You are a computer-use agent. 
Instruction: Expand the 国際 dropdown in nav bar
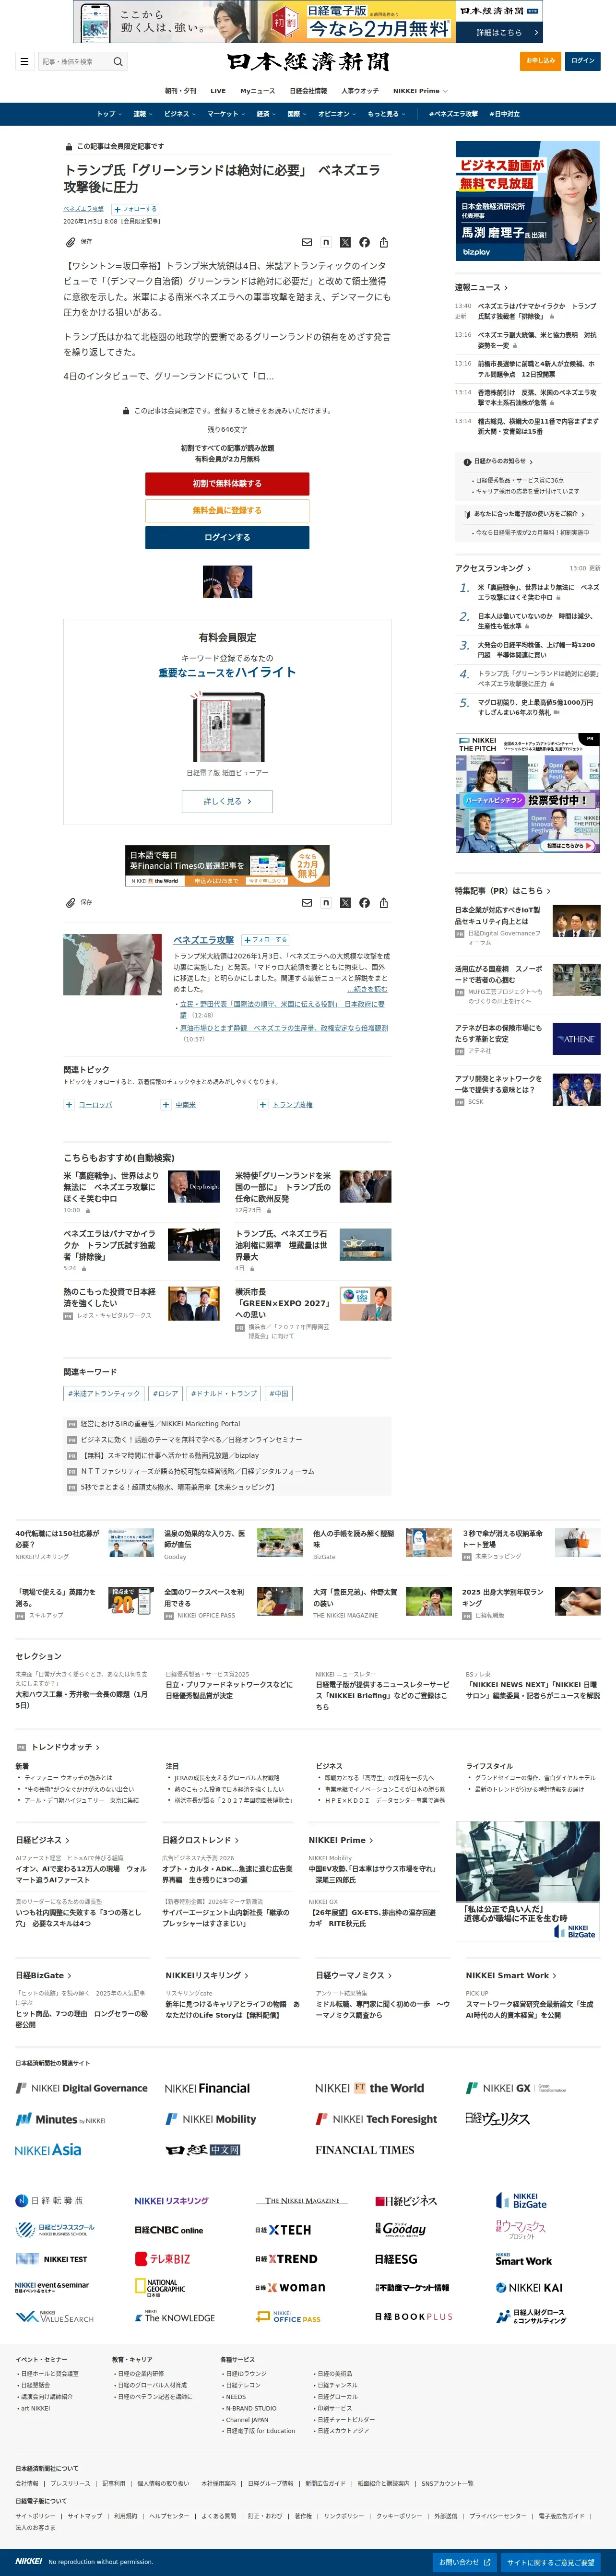pyautogui.click(x=297, y=114)
